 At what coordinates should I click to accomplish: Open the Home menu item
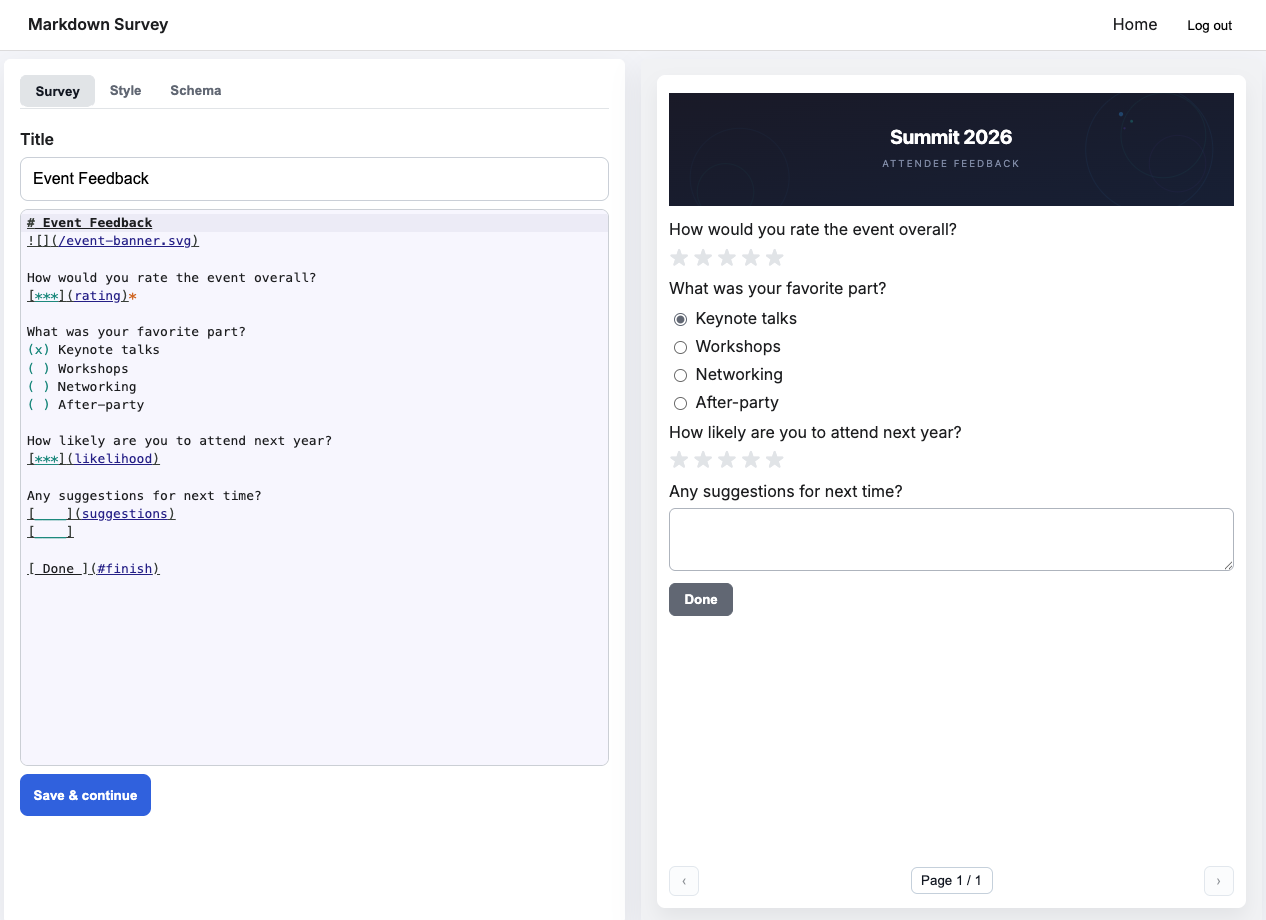1135,24
